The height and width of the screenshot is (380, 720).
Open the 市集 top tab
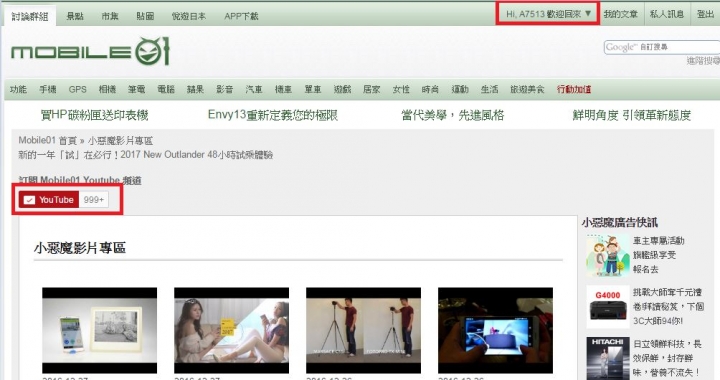coord(110,16)
